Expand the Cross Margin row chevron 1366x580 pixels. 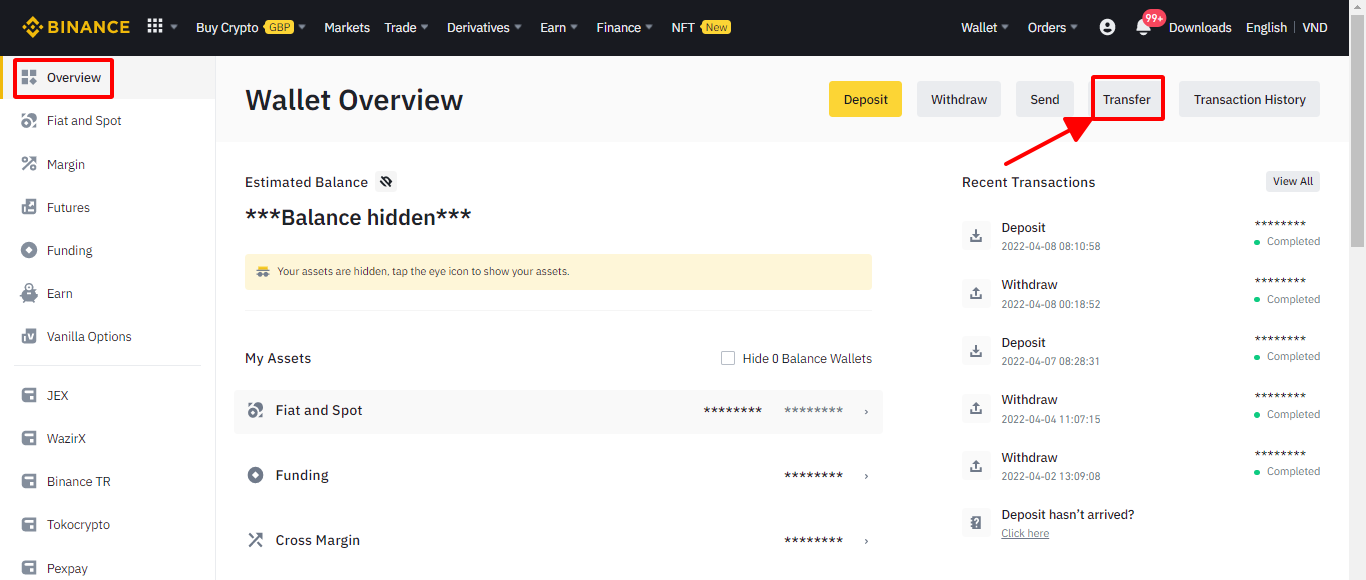pyautogui.click(x=866, y=541)
